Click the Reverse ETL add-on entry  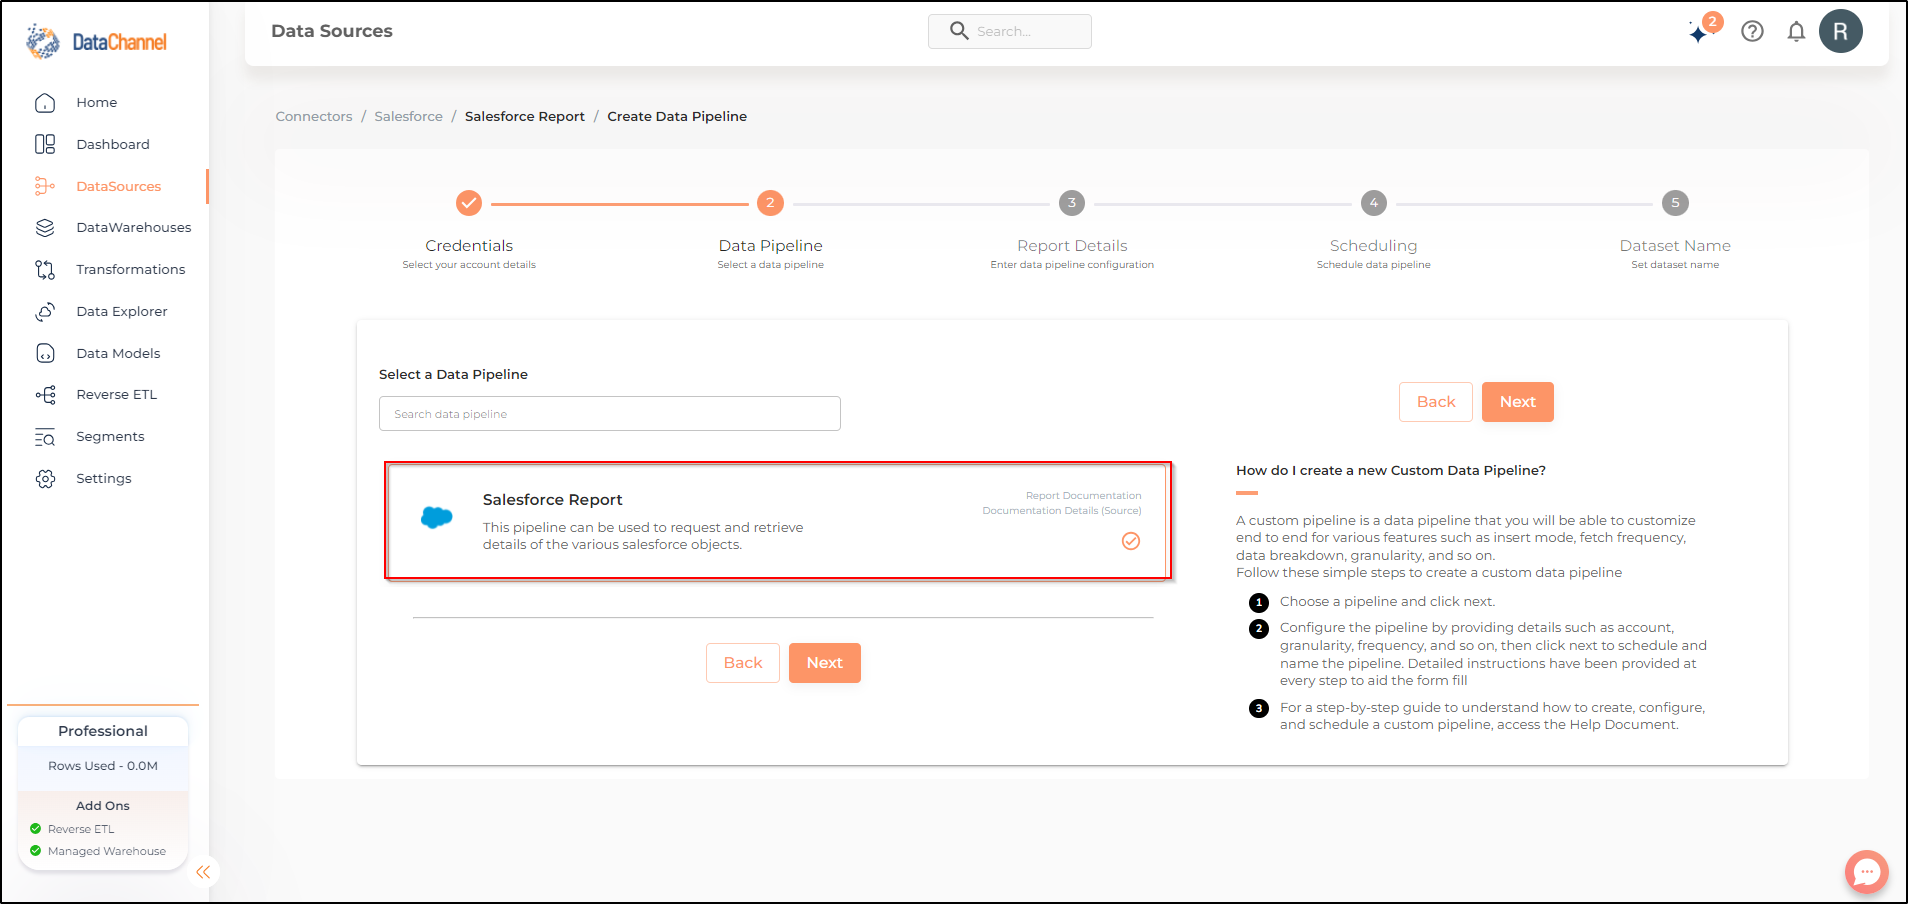pos(81,829)
